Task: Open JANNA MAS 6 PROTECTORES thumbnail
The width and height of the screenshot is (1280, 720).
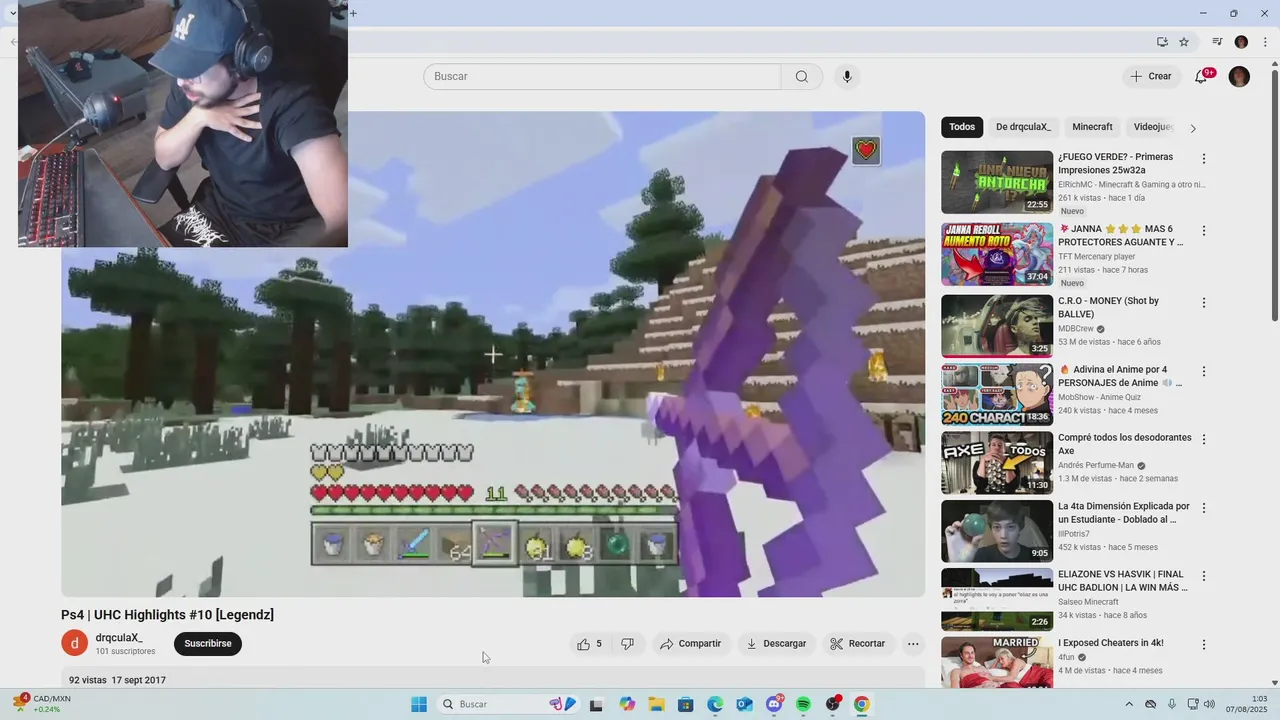Action: point(997,254)
